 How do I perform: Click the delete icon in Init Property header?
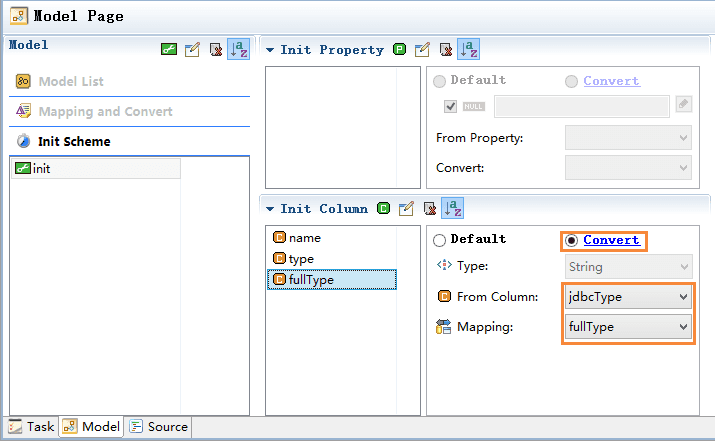click(x=446, y=49)
